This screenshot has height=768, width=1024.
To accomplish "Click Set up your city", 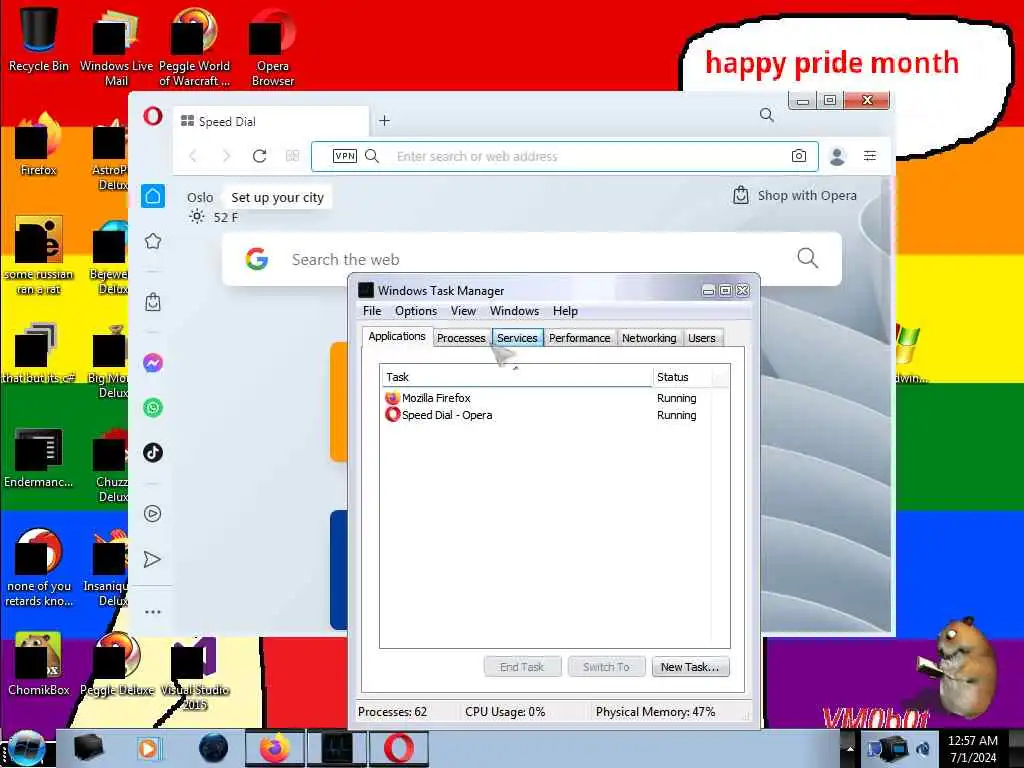I will tap(277, 197).
